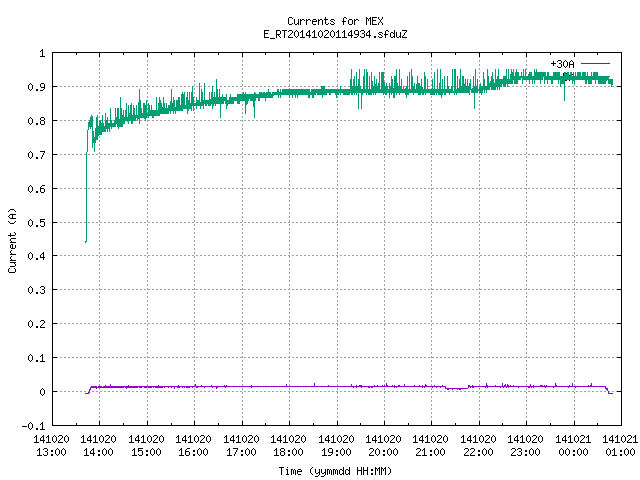
Task: Click y-axis tick label '0.4'
Action: point(36,256)
